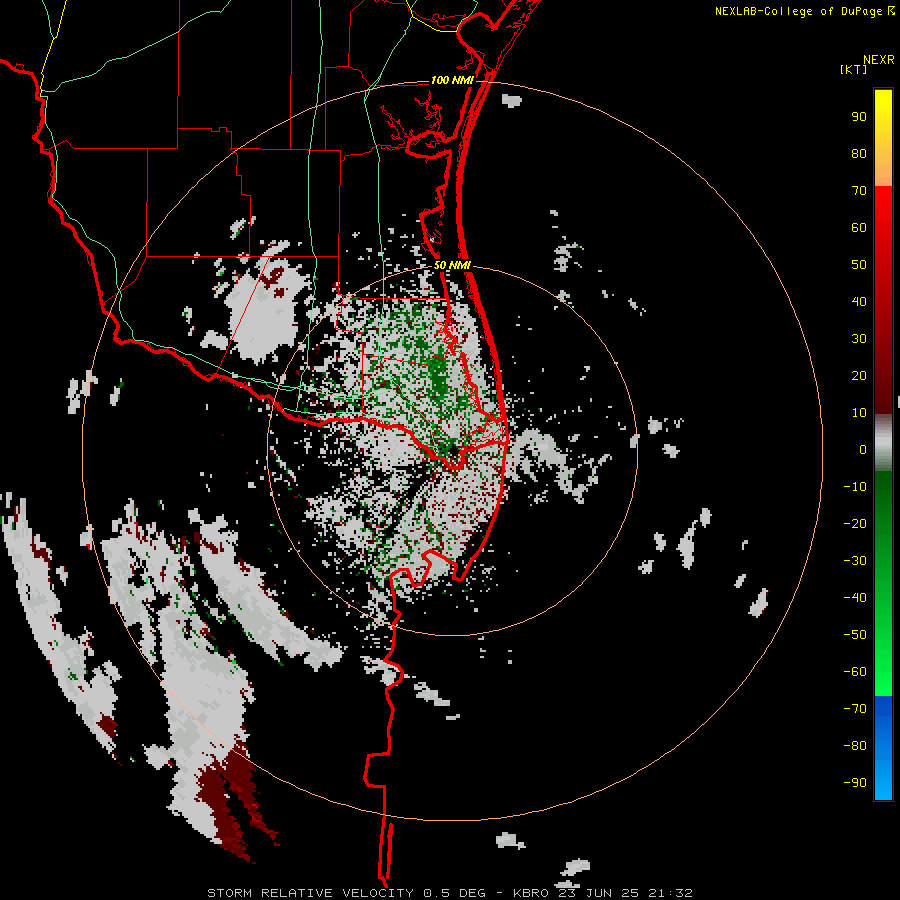
Task: Click the -30 value on the velocity scale
Action: point(855,561)
